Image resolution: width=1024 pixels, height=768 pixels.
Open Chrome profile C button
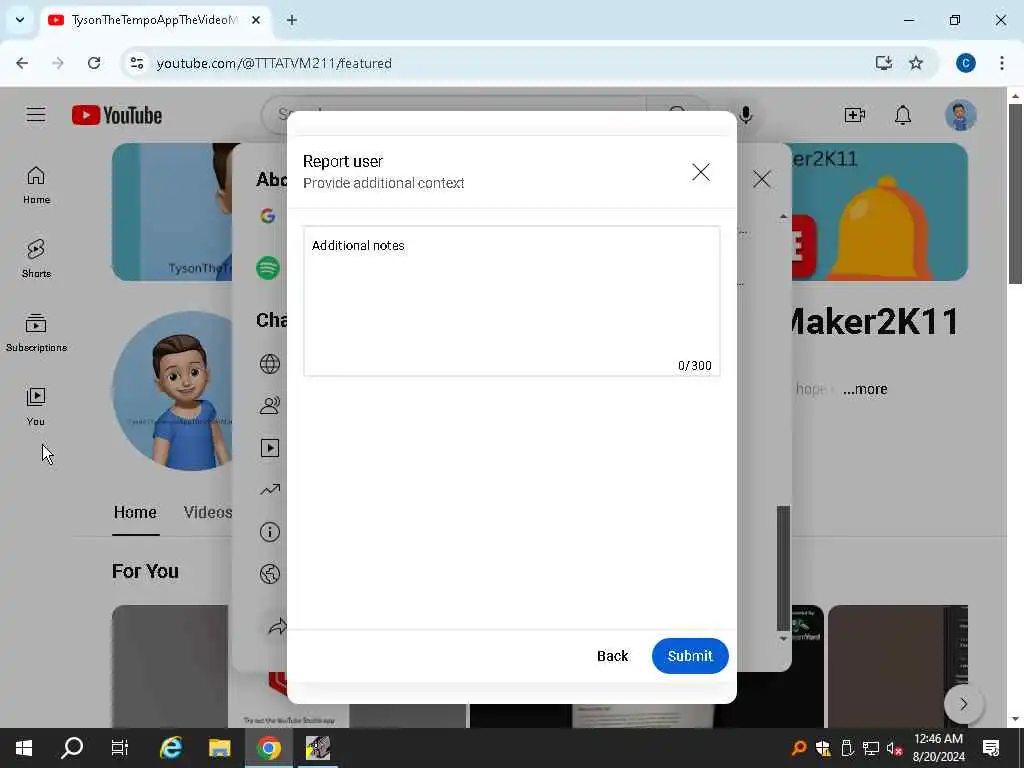(x=965, y=63)
